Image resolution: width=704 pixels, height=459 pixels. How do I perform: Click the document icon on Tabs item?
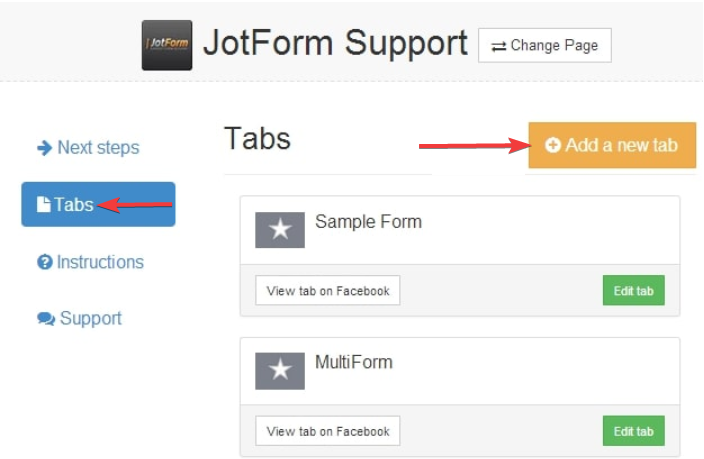click(44, 205)
